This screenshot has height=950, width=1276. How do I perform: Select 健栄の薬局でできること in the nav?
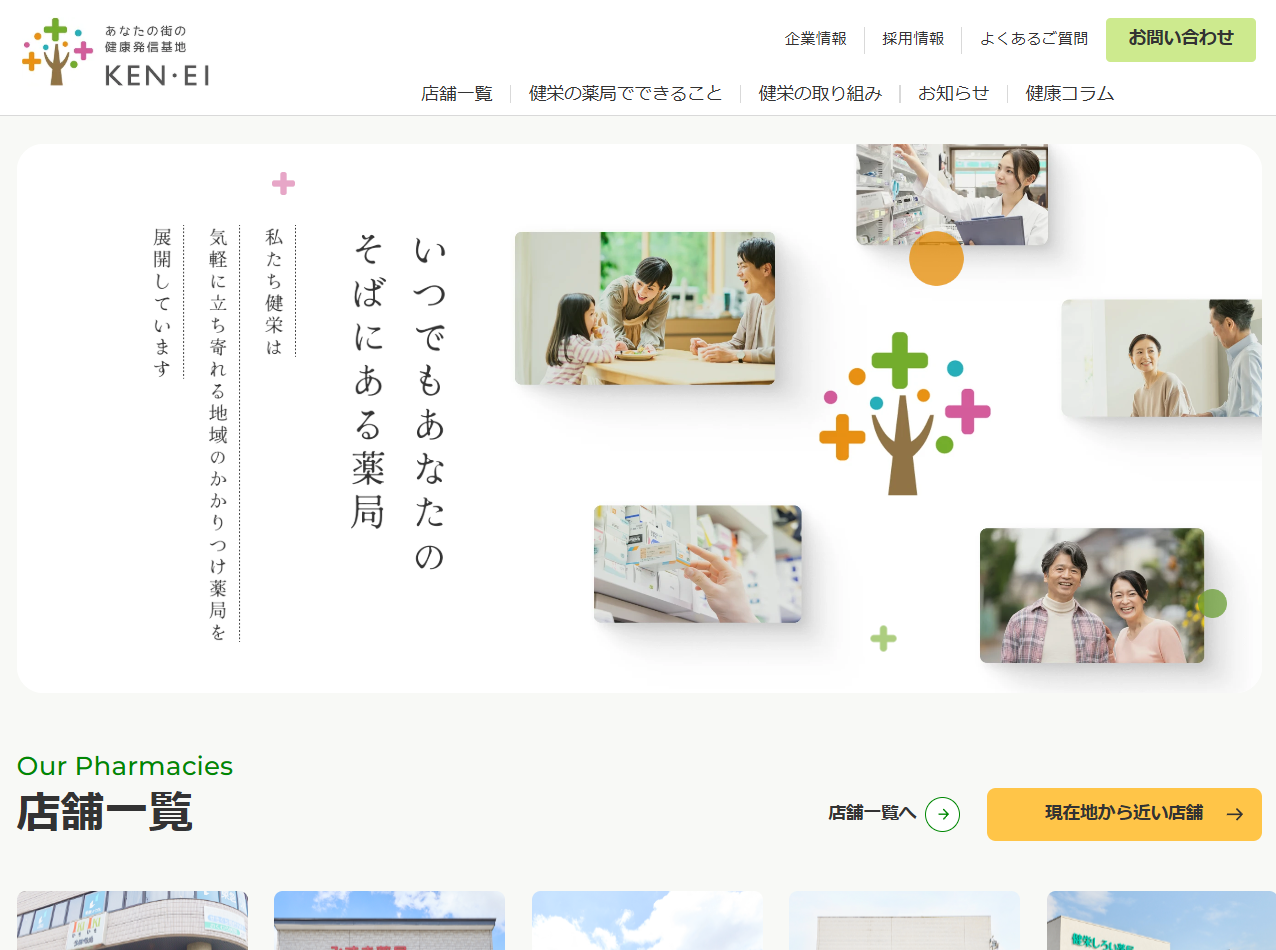[625, 92]
